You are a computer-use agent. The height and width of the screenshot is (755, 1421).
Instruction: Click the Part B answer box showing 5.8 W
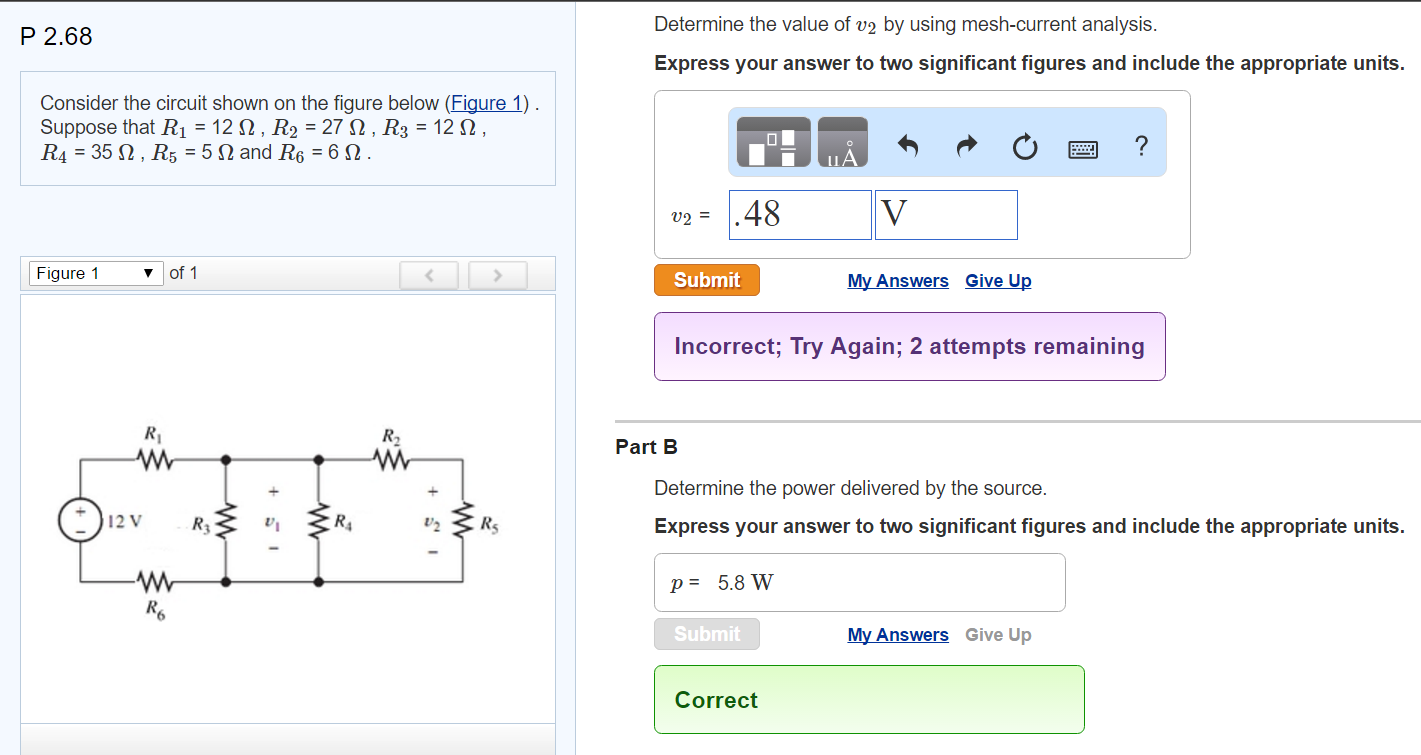point(860,583)
